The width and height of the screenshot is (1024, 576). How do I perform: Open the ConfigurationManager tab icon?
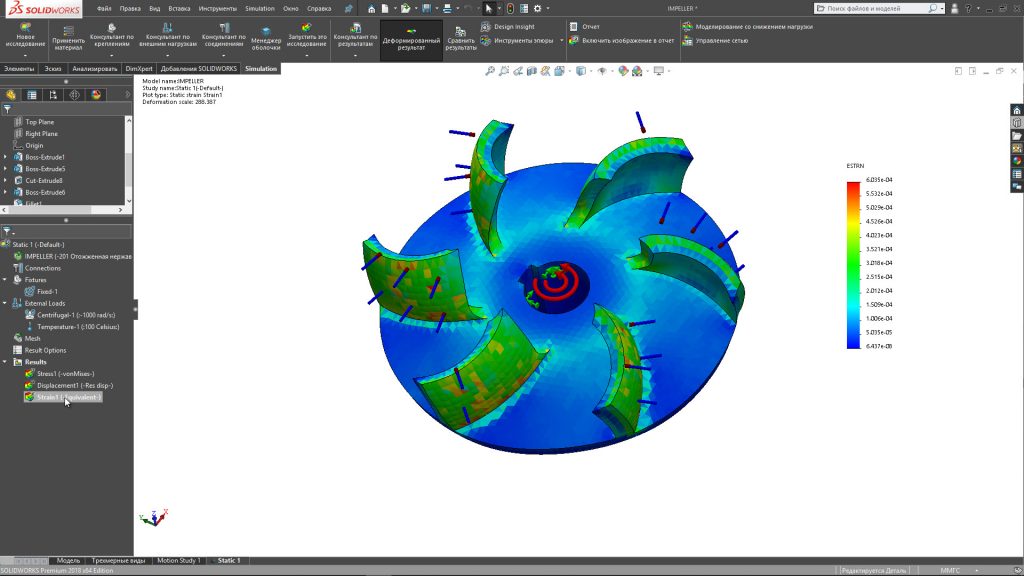coord(53,95)
